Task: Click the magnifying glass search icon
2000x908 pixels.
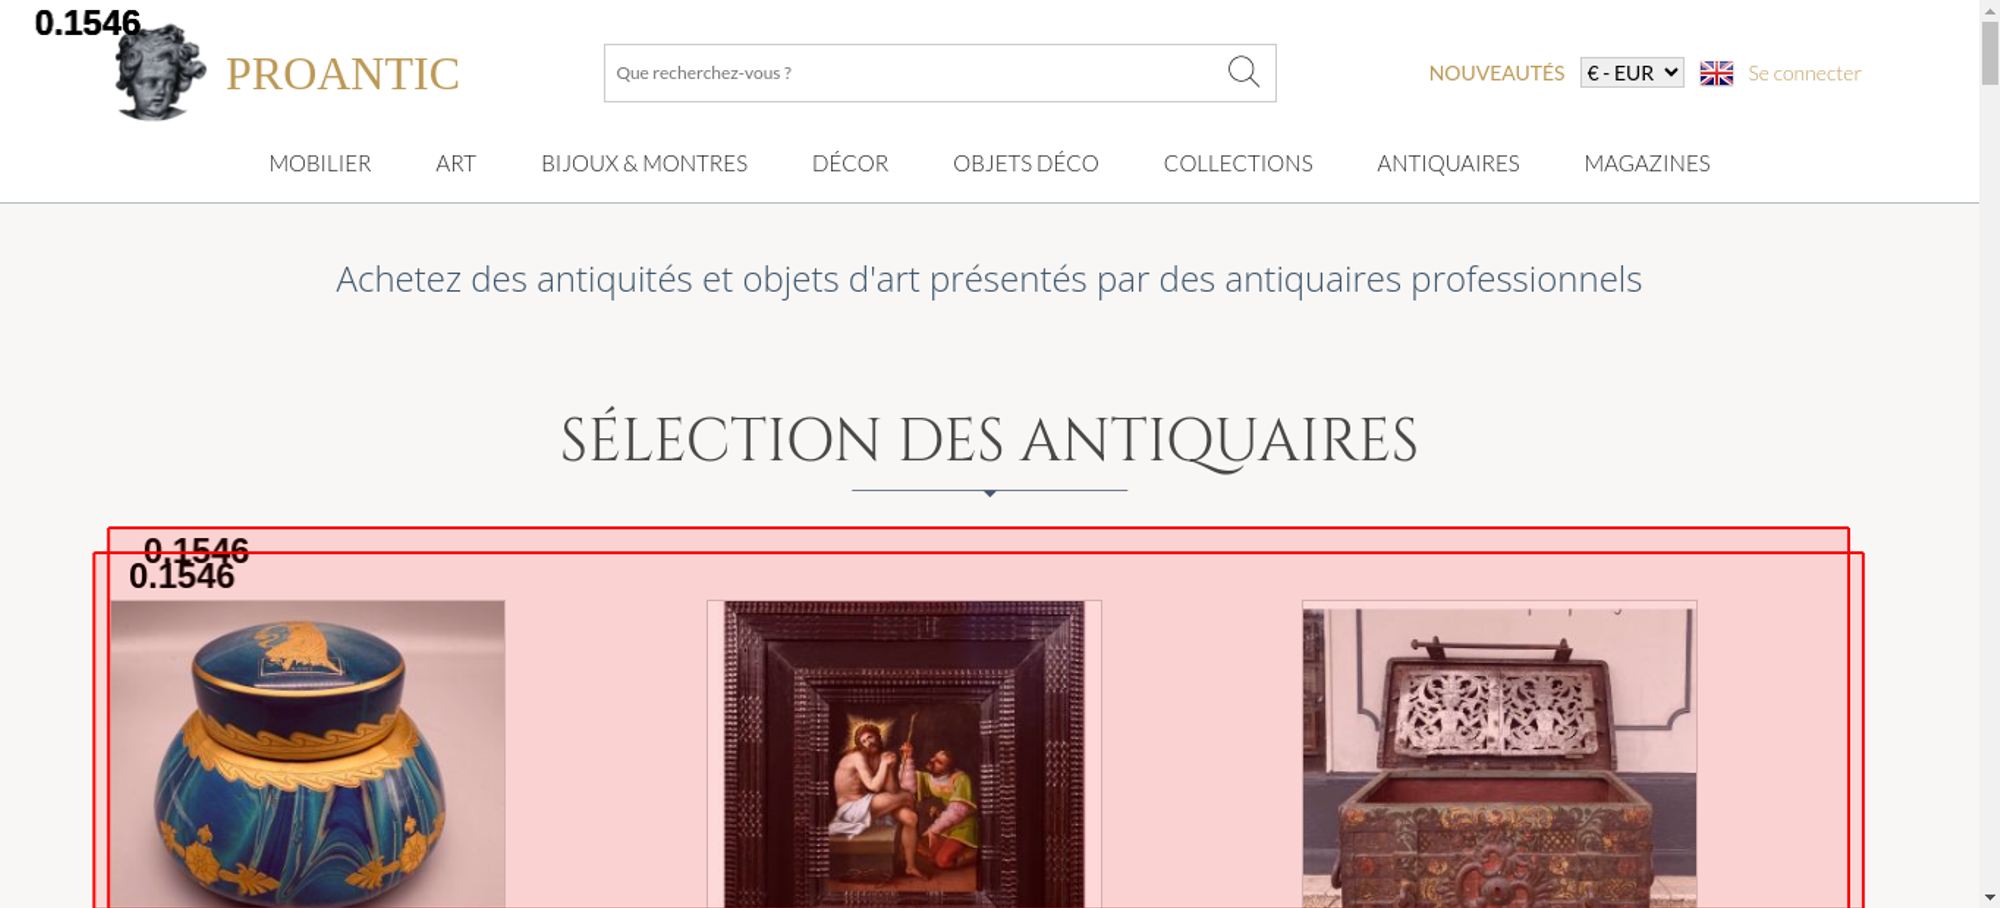Action: 1243,72
